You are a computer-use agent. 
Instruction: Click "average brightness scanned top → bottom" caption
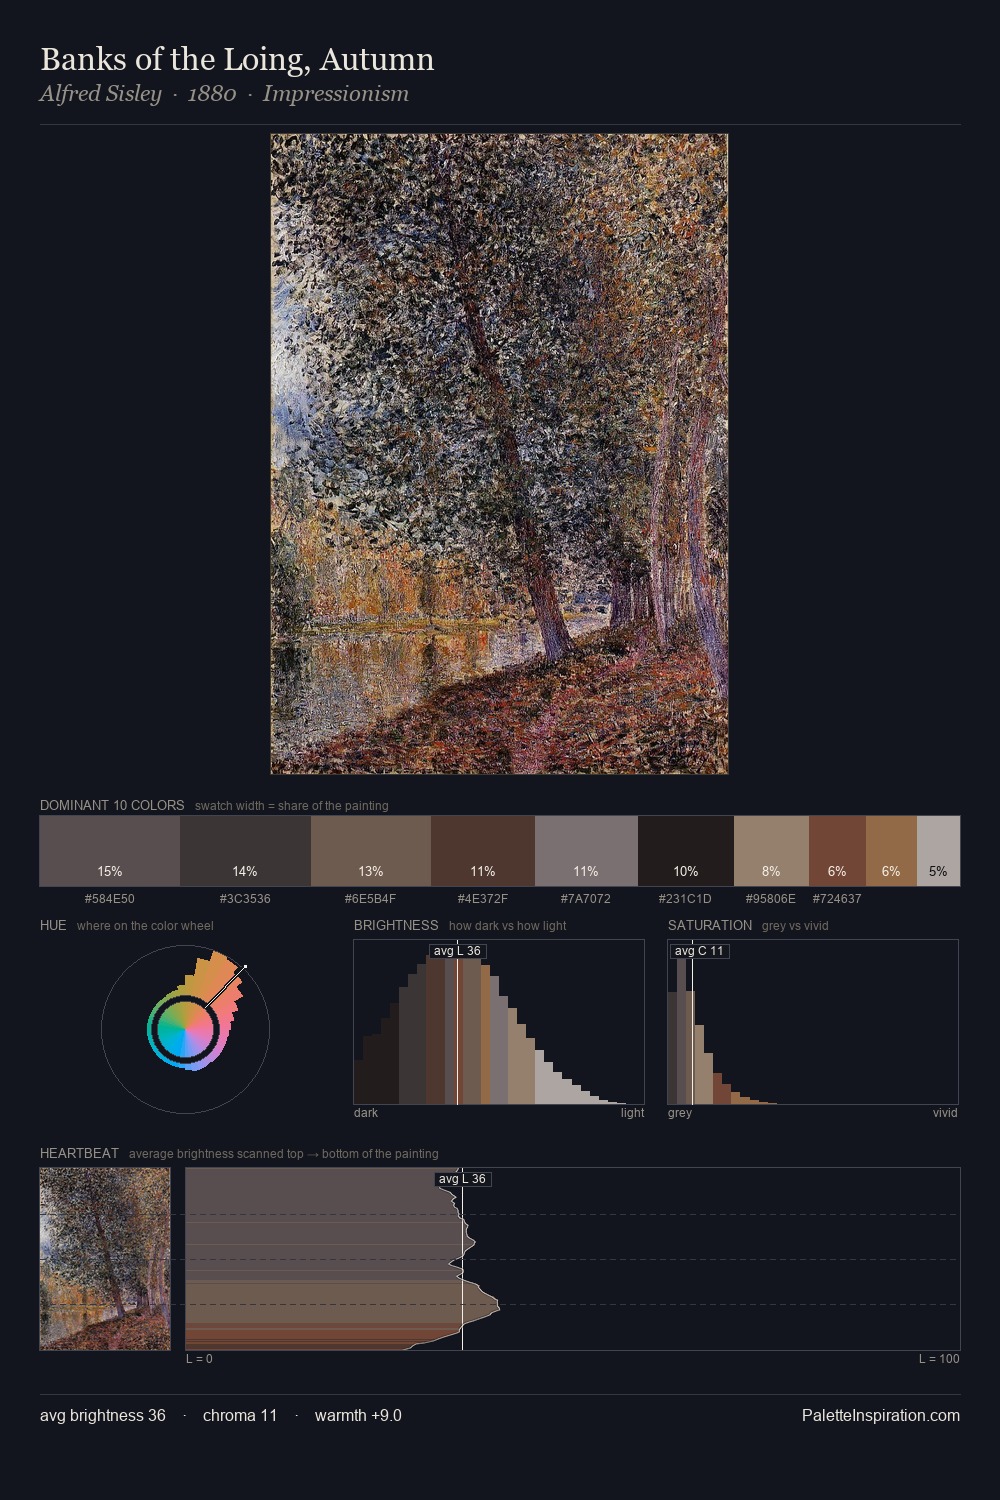click(x=284, y=1154)
